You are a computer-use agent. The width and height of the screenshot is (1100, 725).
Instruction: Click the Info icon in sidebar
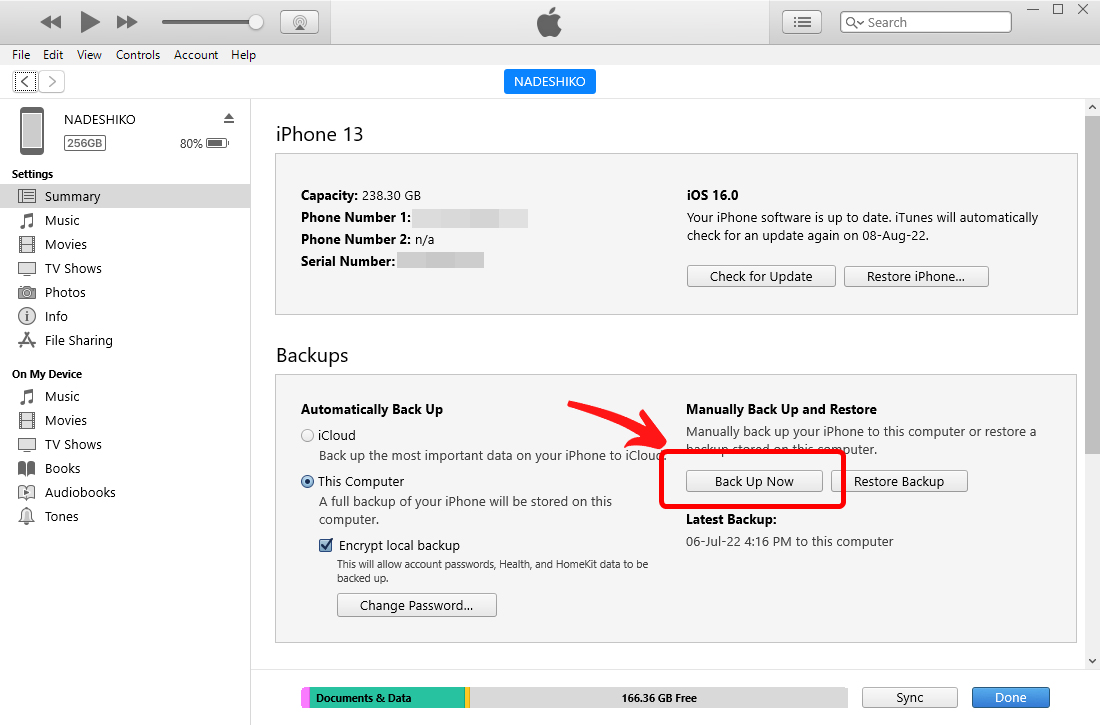click(x=27, y=317)
